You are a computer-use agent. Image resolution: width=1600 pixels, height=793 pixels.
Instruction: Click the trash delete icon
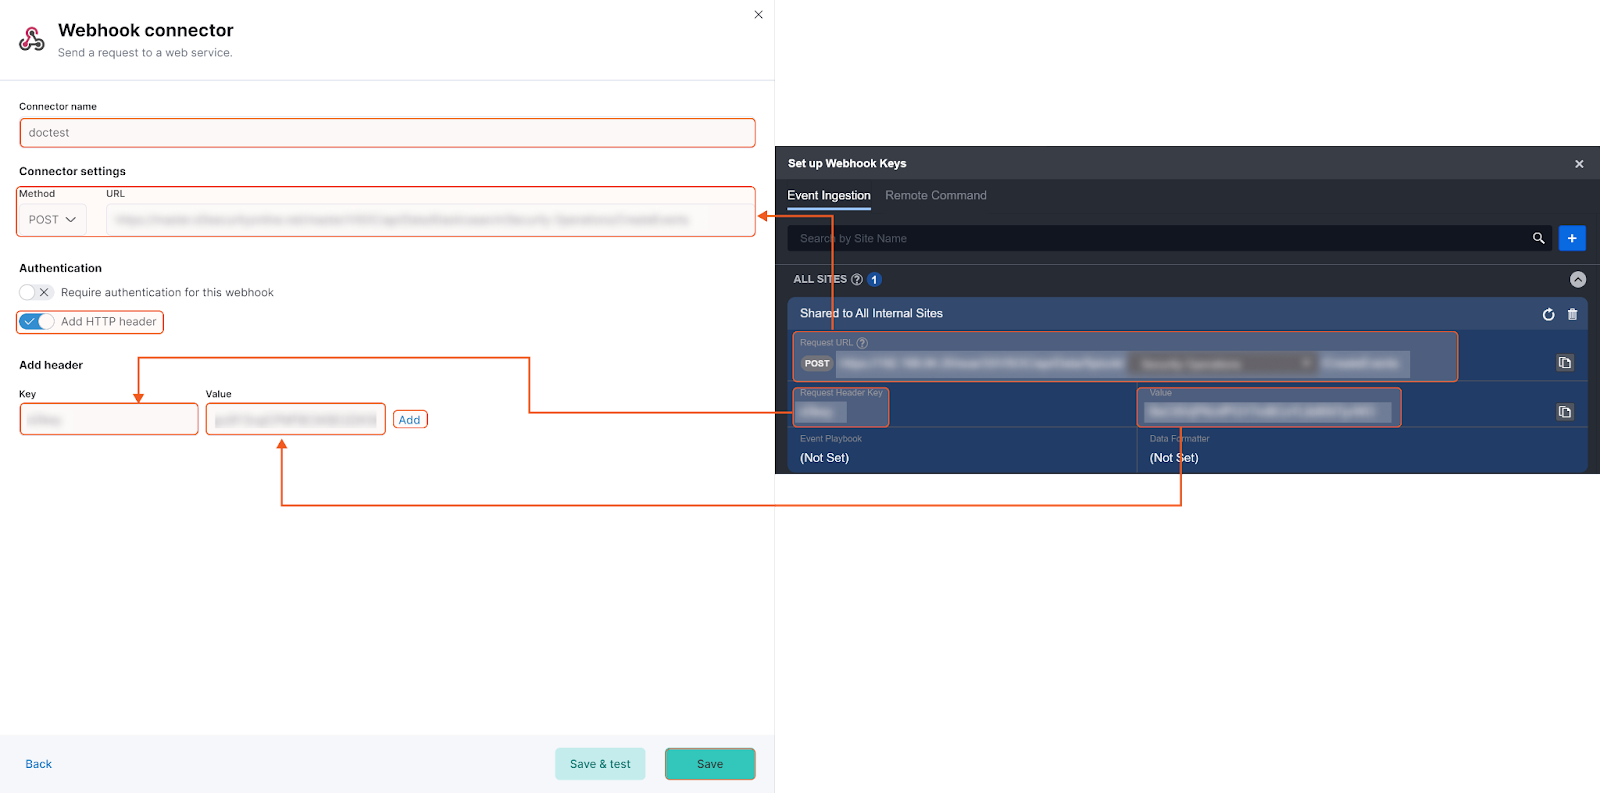click(x=1572, y=314)
